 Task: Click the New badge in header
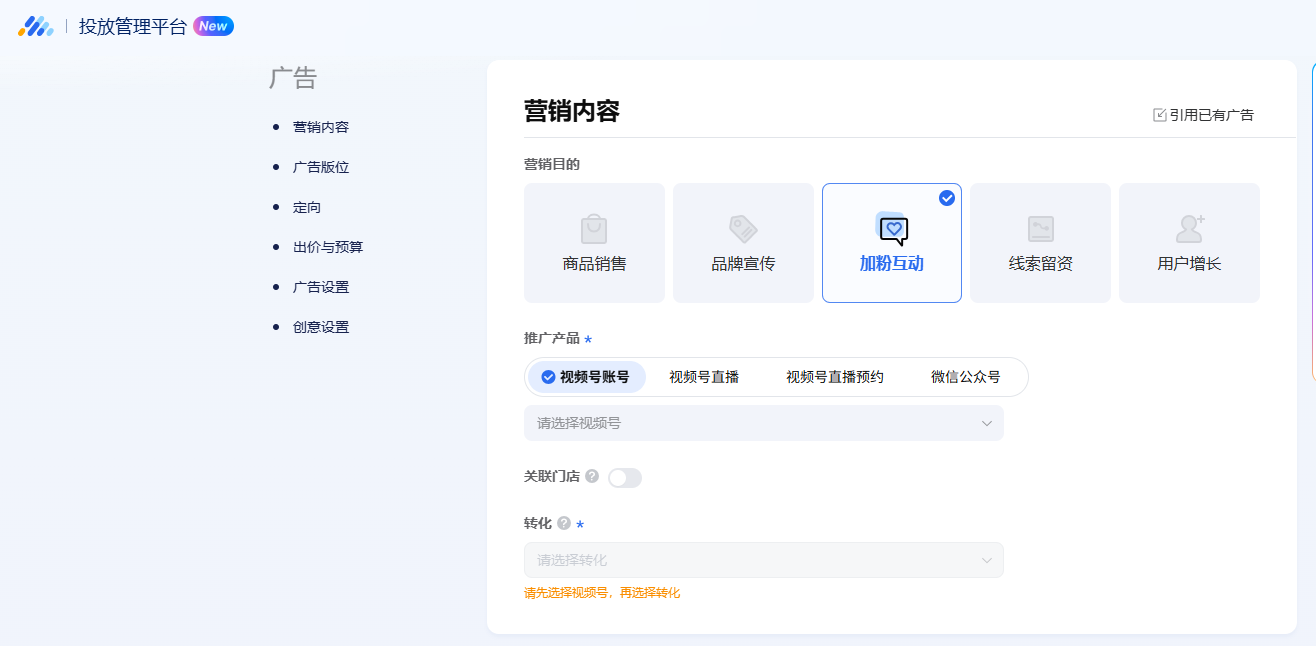[x=213, y=27]
